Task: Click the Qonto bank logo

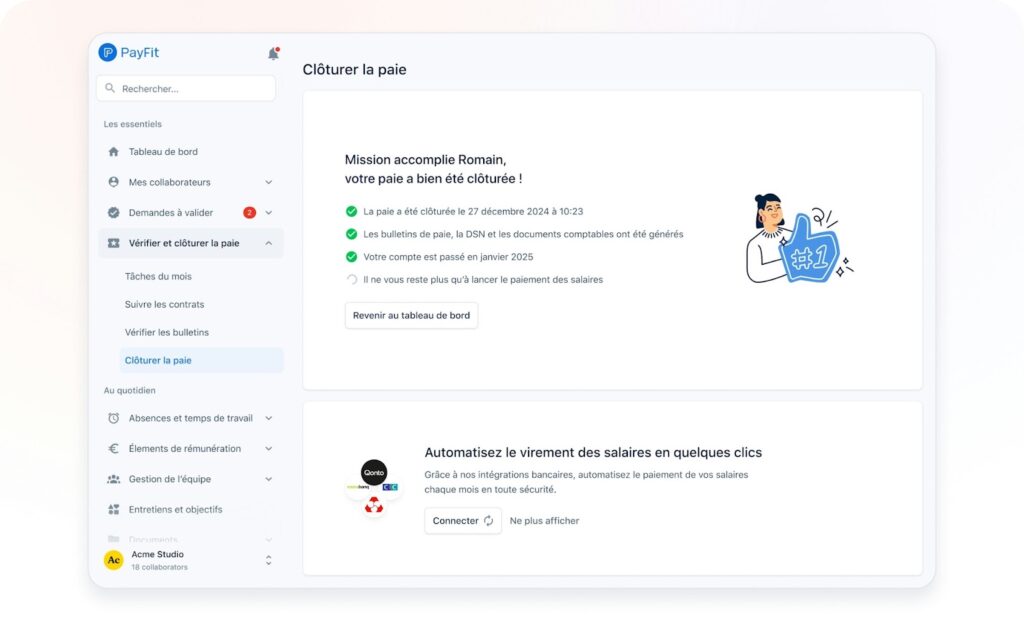Action: pyautogui.click(x=374, y=472)
